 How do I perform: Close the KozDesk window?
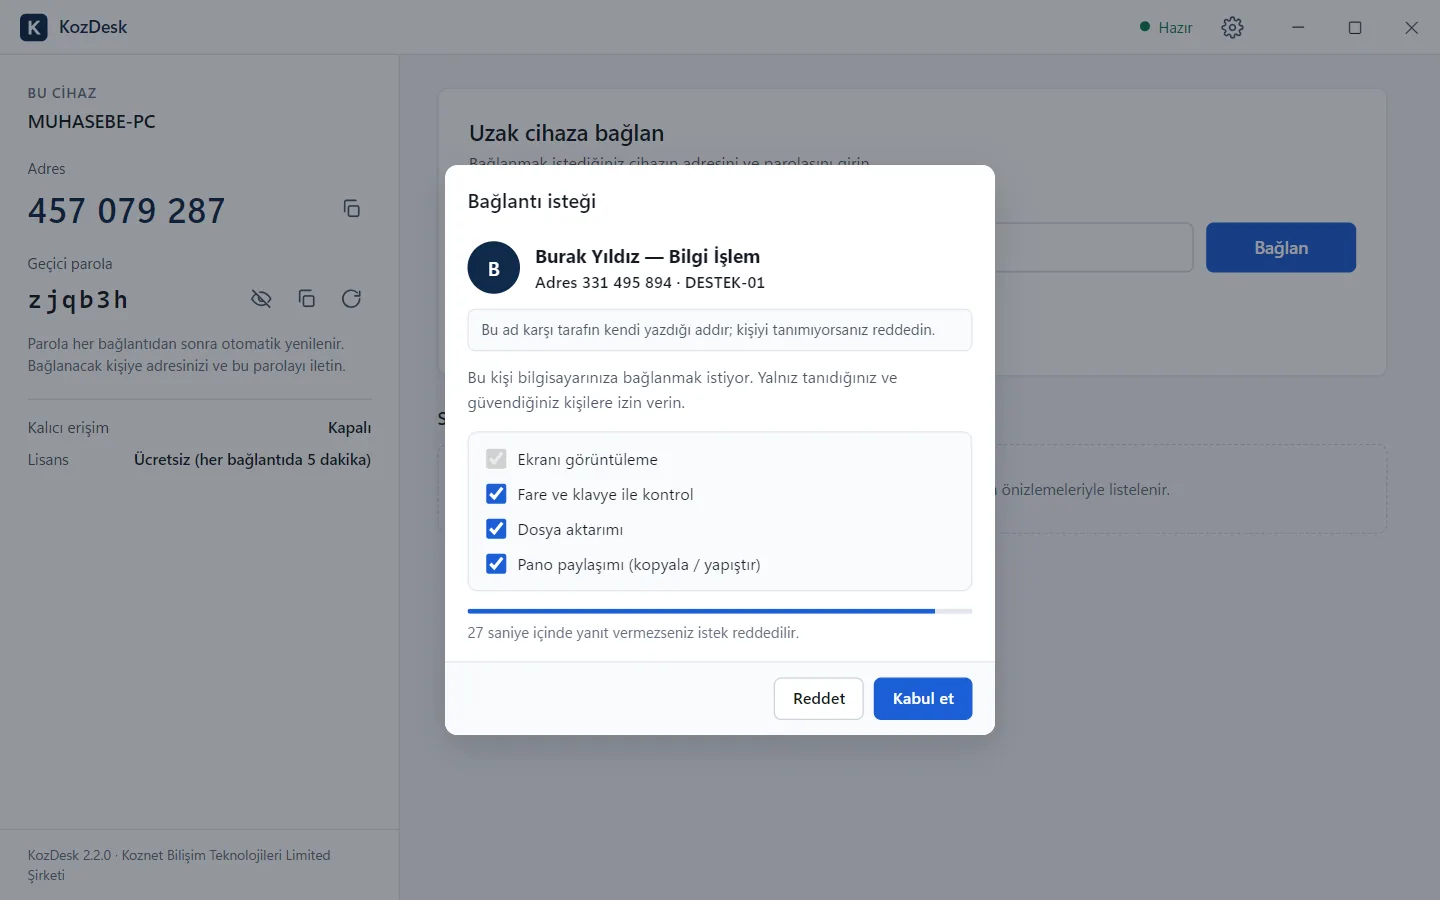(1412, 27)
